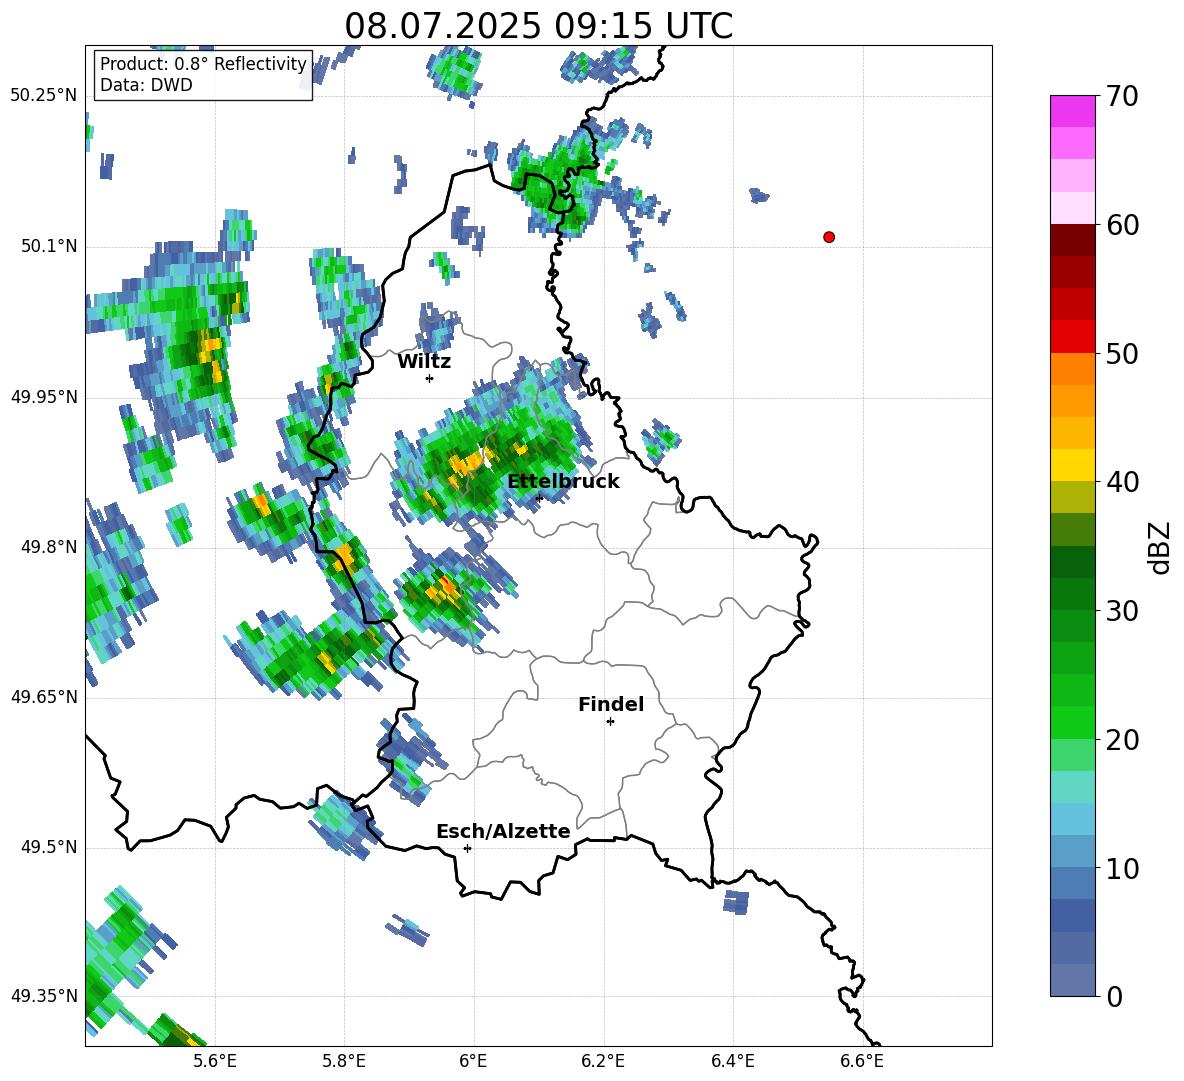Click the dark red colorbar segment below 60
This screenshot has width=1184, height=1081.
click(1072, 240)
